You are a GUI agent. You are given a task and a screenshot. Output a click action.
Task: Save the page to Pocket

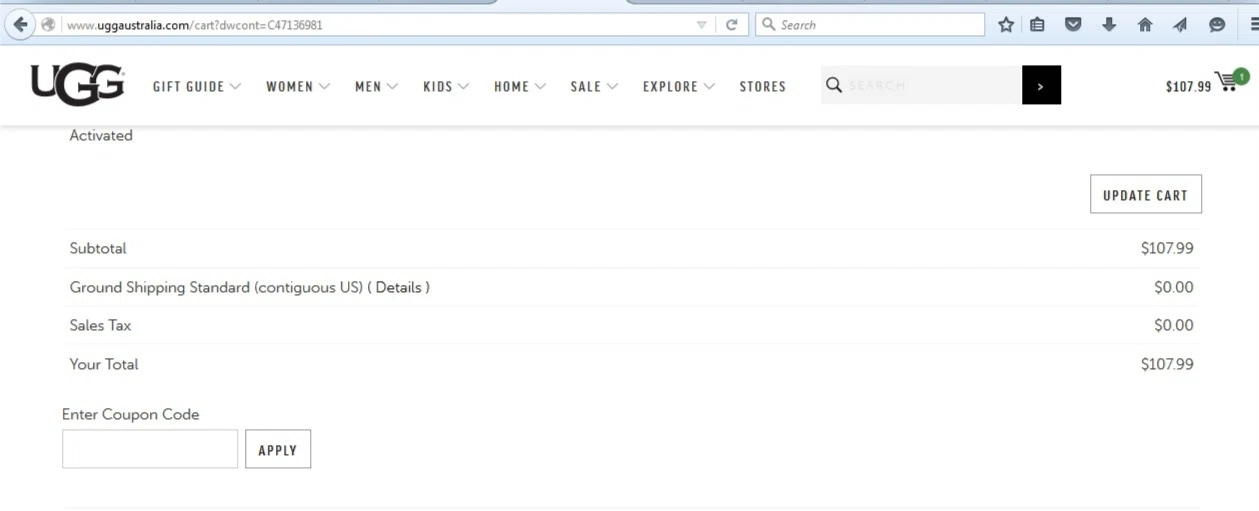(1073, 25)
